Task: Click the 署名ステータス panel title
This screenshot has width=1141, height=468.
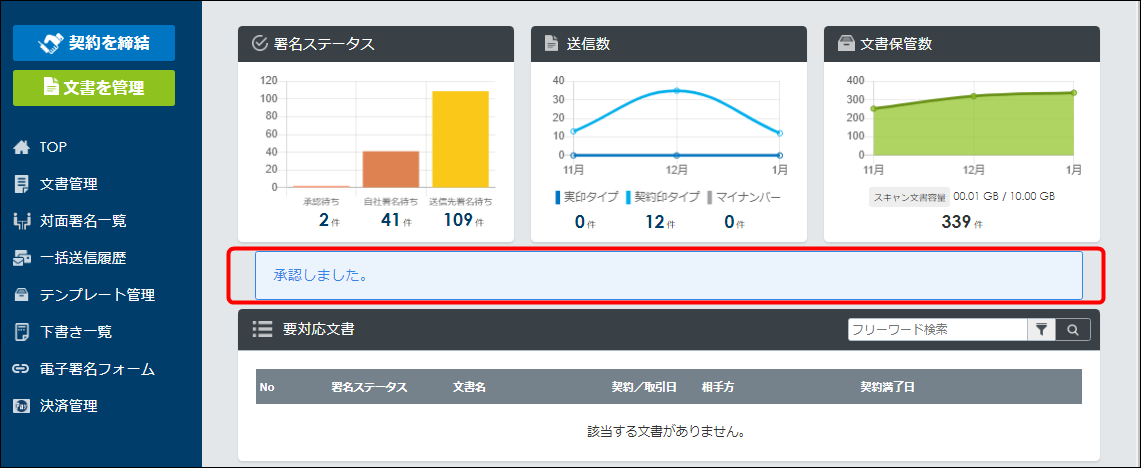Action: pyautogui.click(x=325, y=44)
